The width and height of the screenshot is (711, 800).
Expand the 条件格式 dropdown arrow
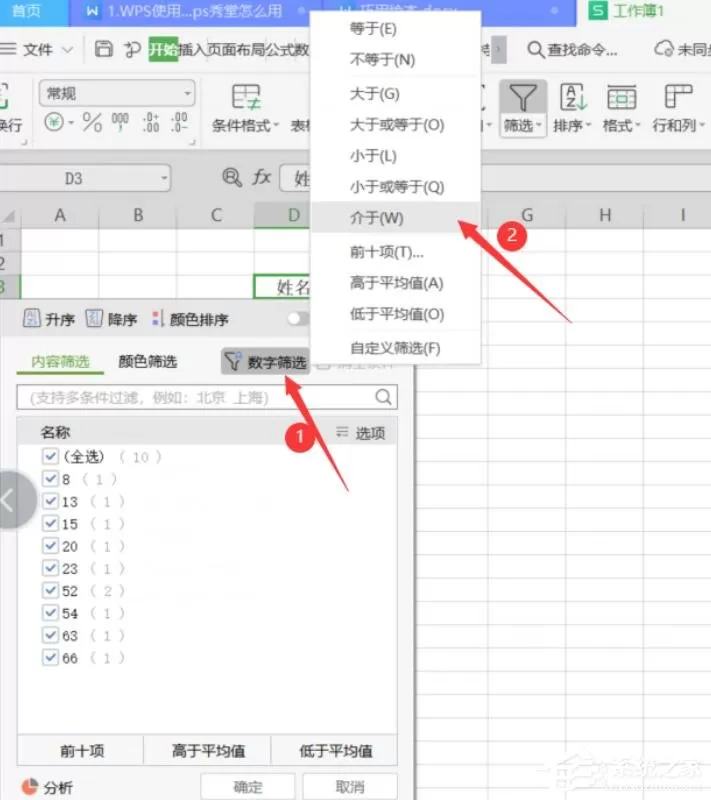coord(276,125)
